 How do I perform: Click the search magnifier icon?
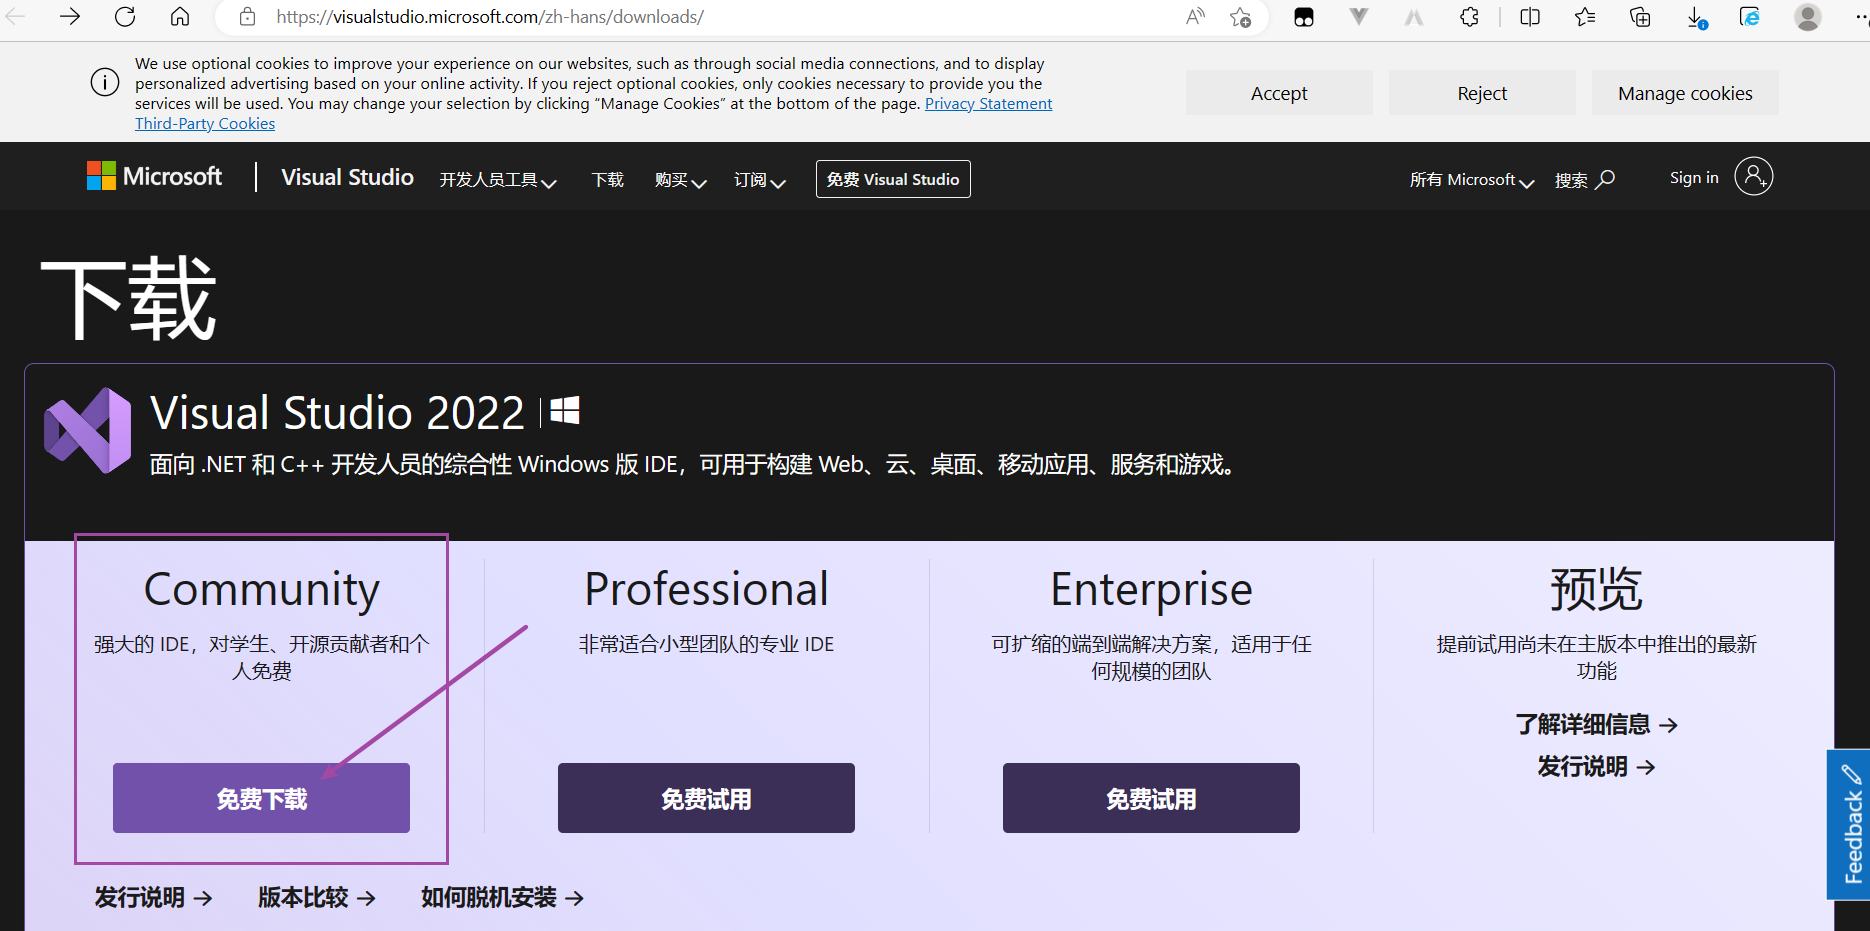[x=1605, y=179]
